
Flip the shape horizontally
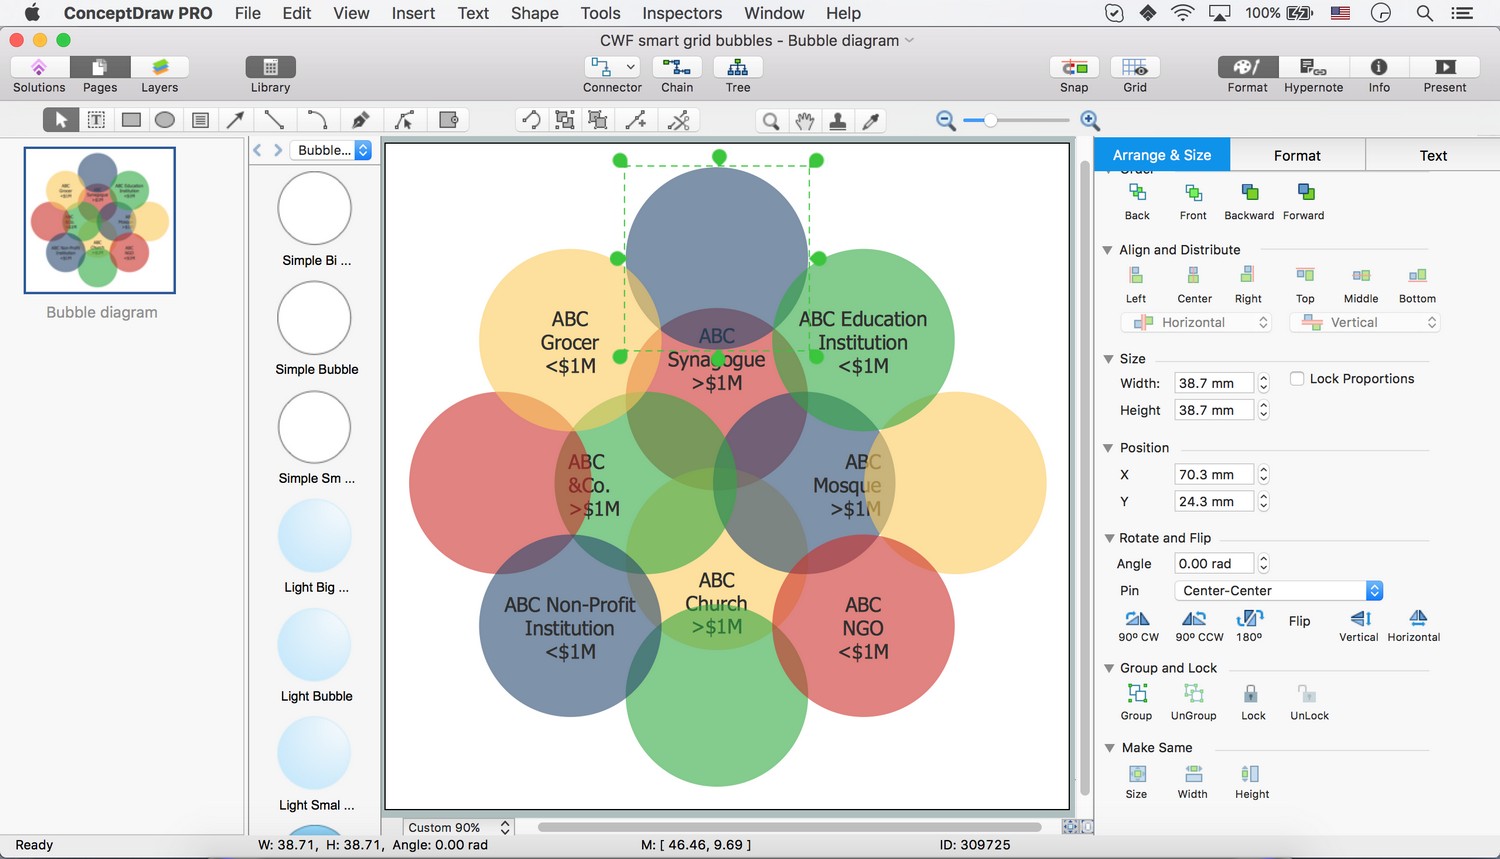pyautogui.click(x=1417, y=619)
